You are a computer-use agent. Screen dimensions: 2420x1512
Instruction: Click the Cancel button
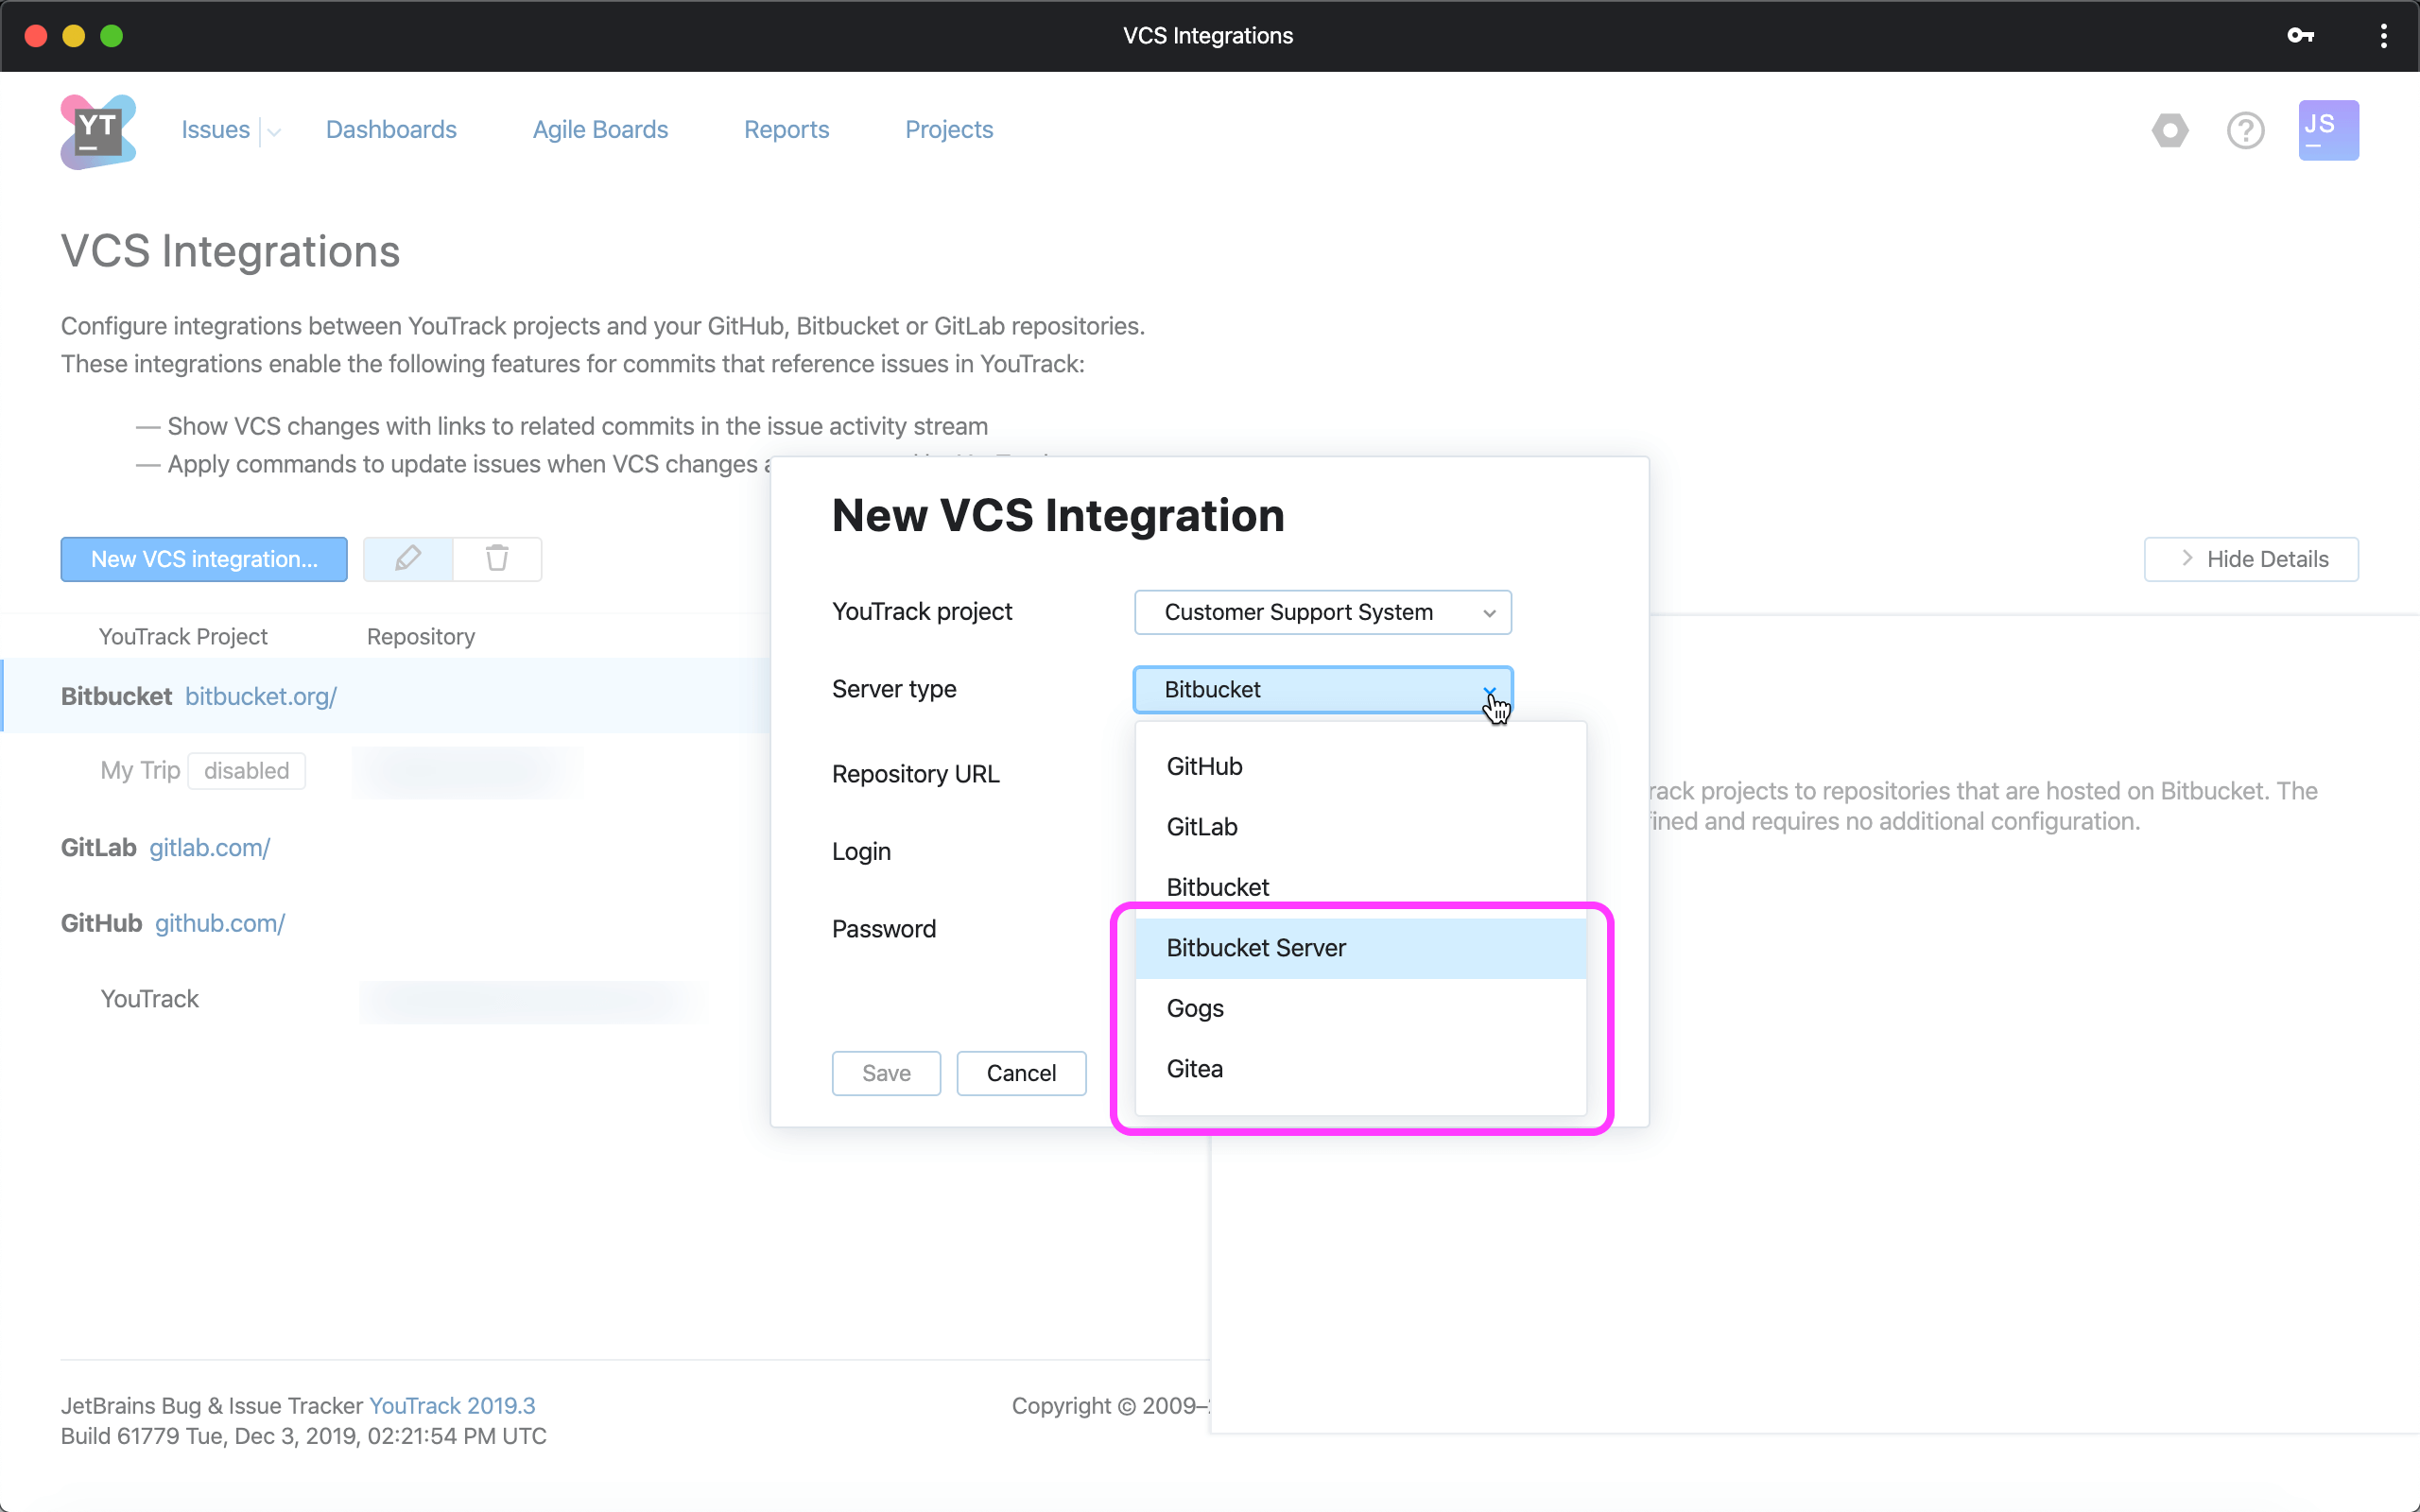[1020, 1073]
